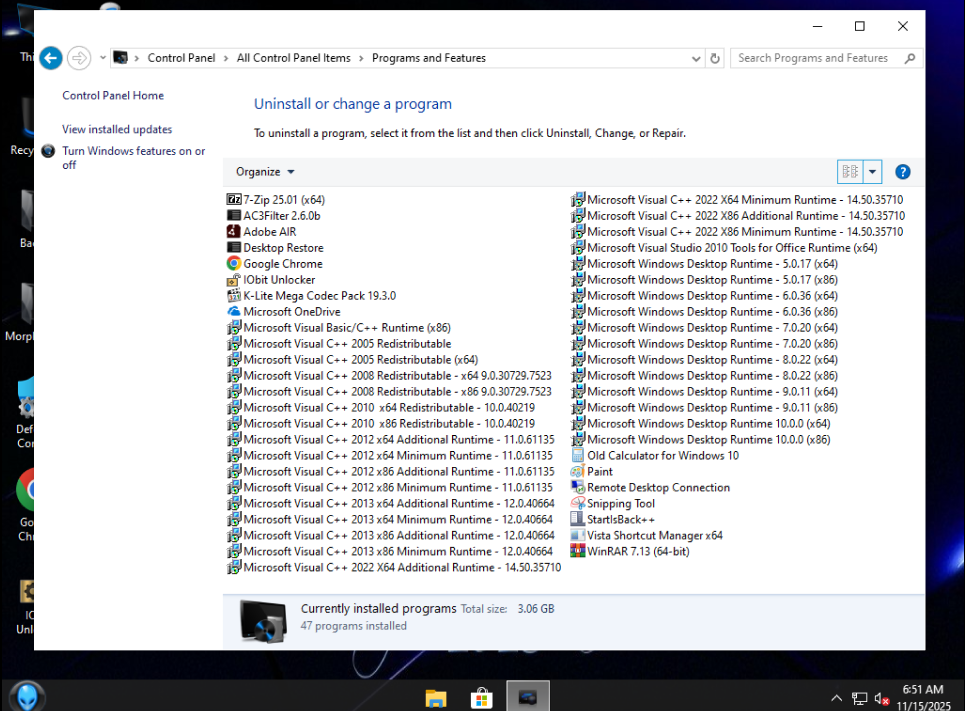Select the 7-Zip 25.01 program icon

[234, 200]
